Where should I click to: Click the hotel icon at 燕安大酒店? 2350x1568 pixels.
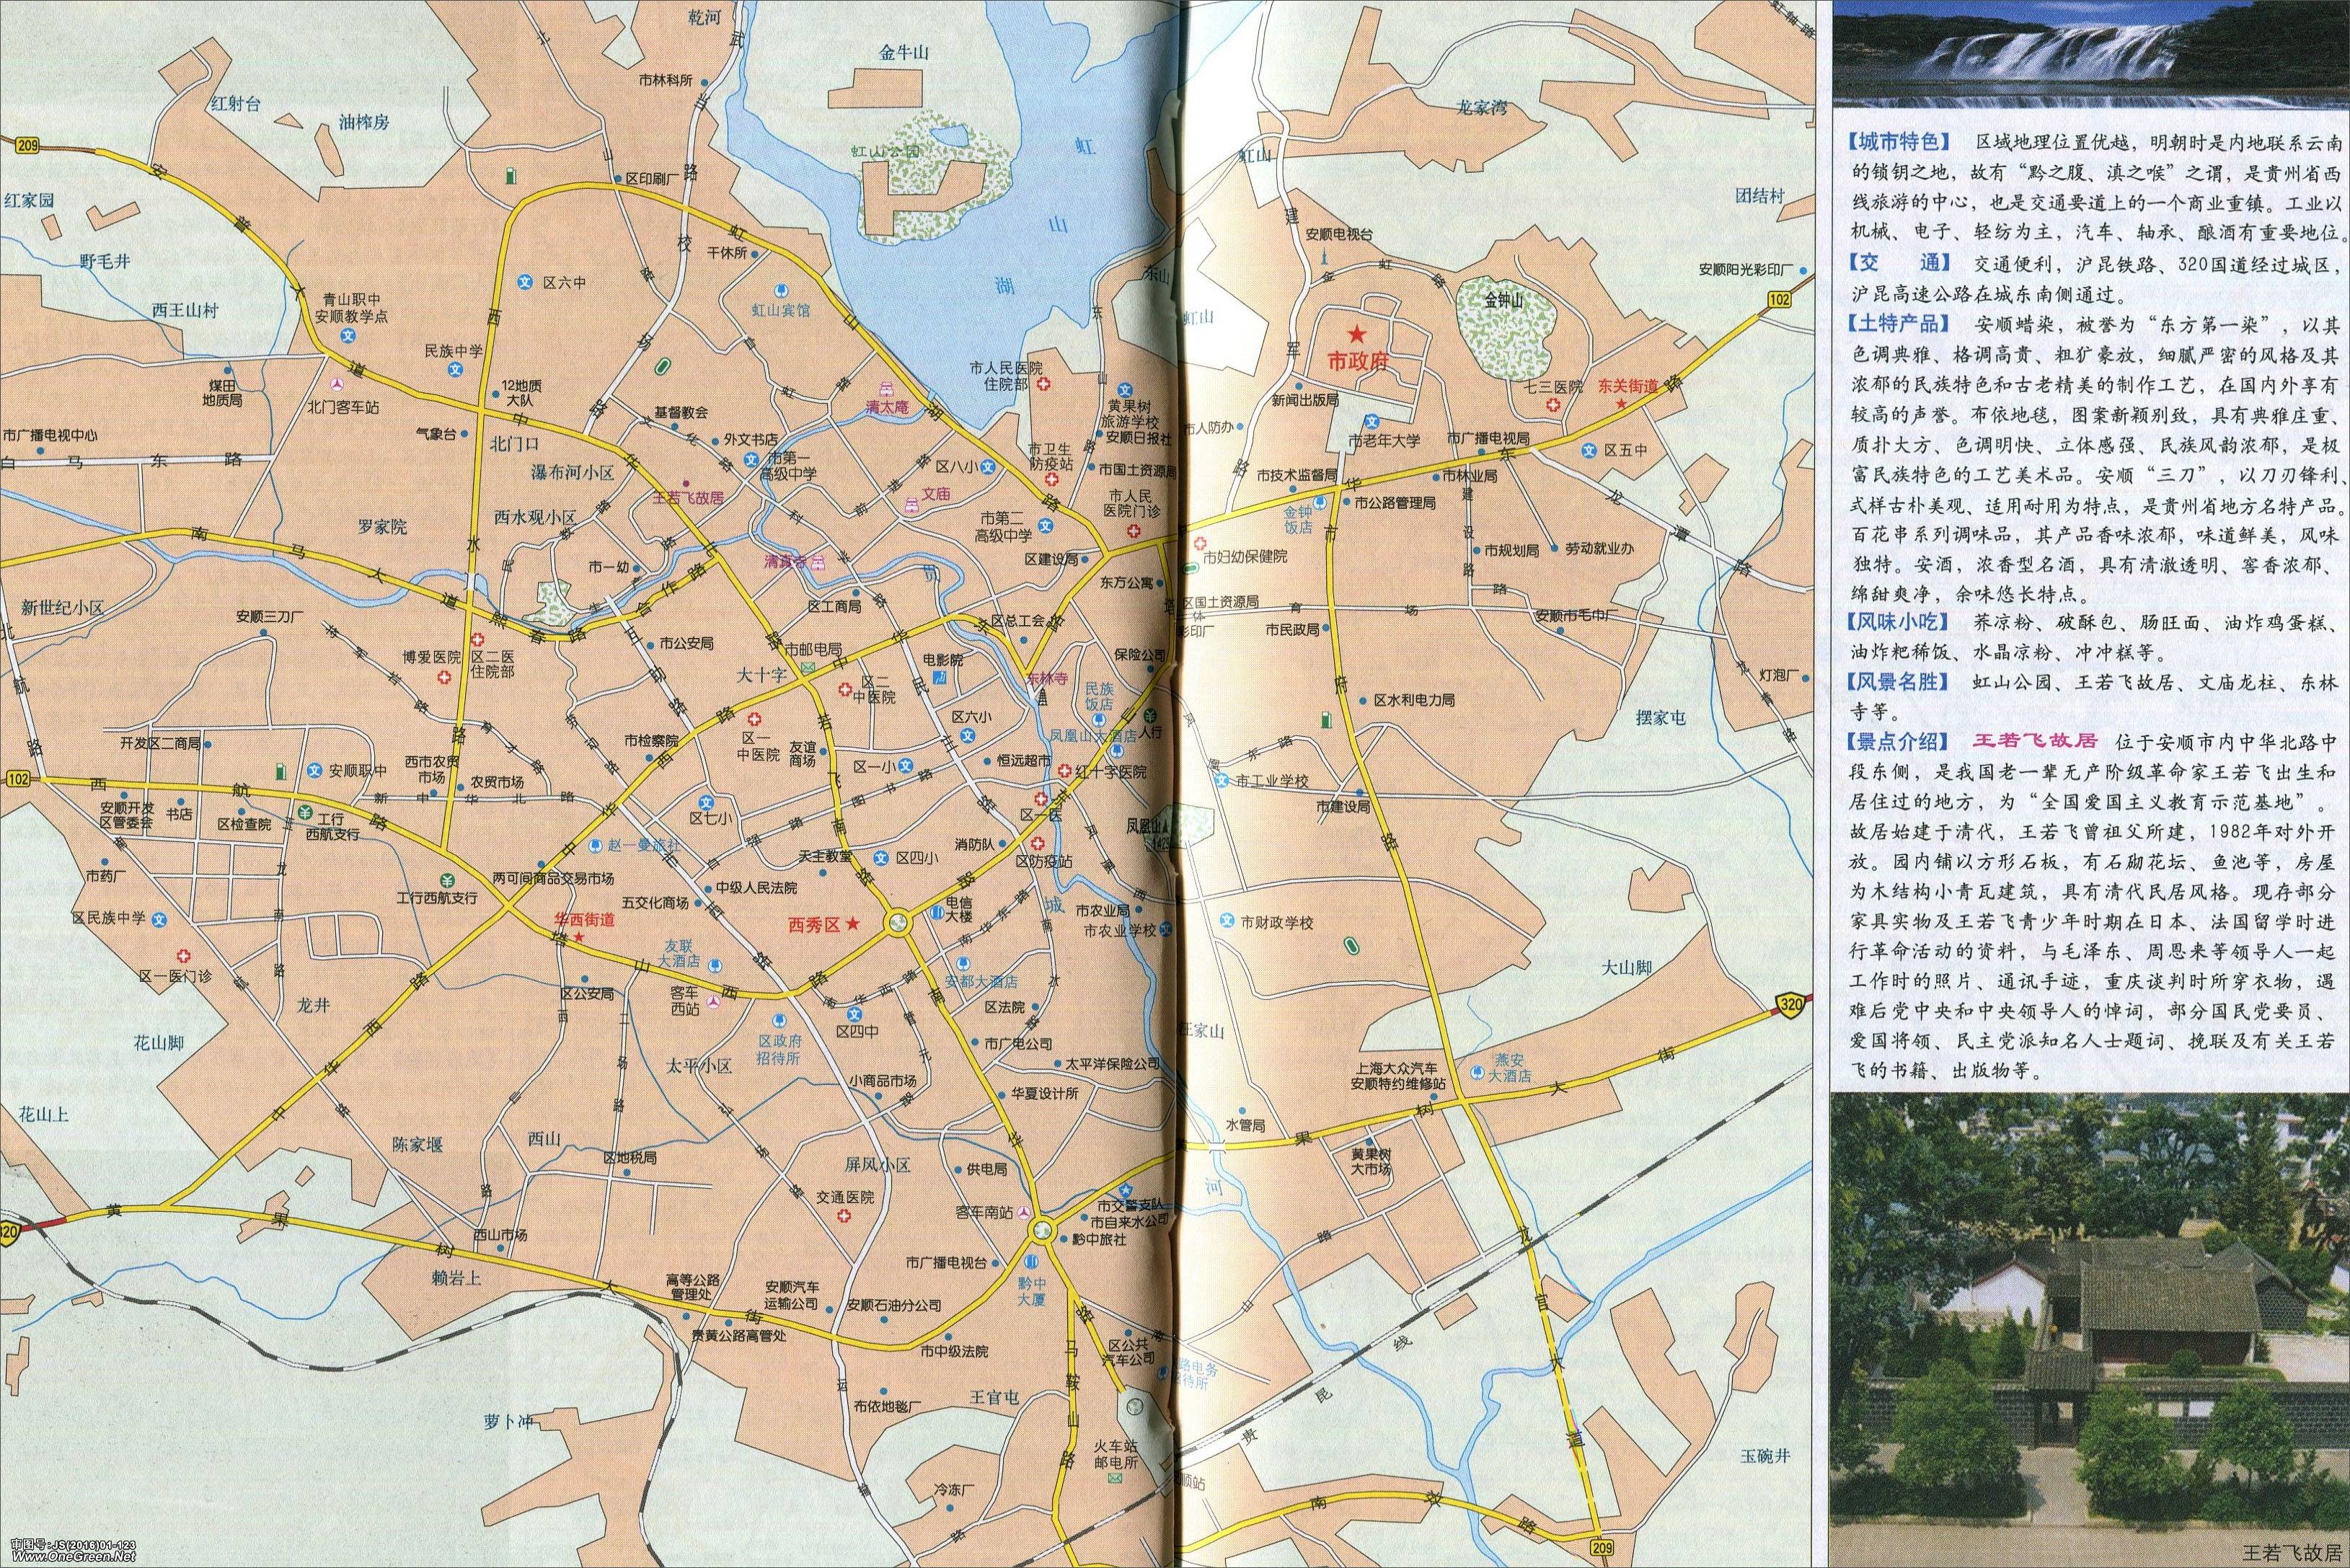point(1478,1073)
